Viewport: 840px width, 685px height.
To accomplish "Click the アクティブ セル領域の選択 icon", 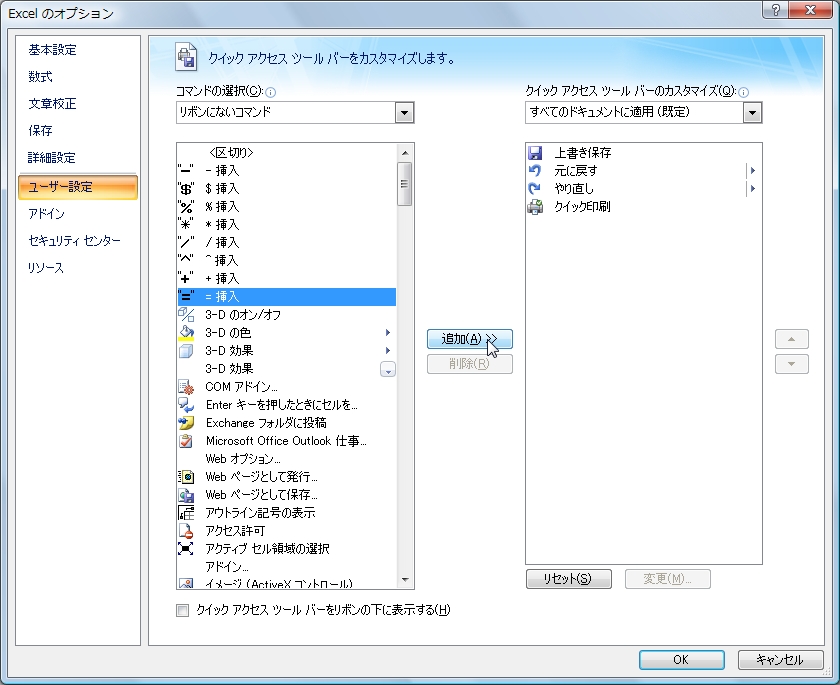I will click(186, 548).
